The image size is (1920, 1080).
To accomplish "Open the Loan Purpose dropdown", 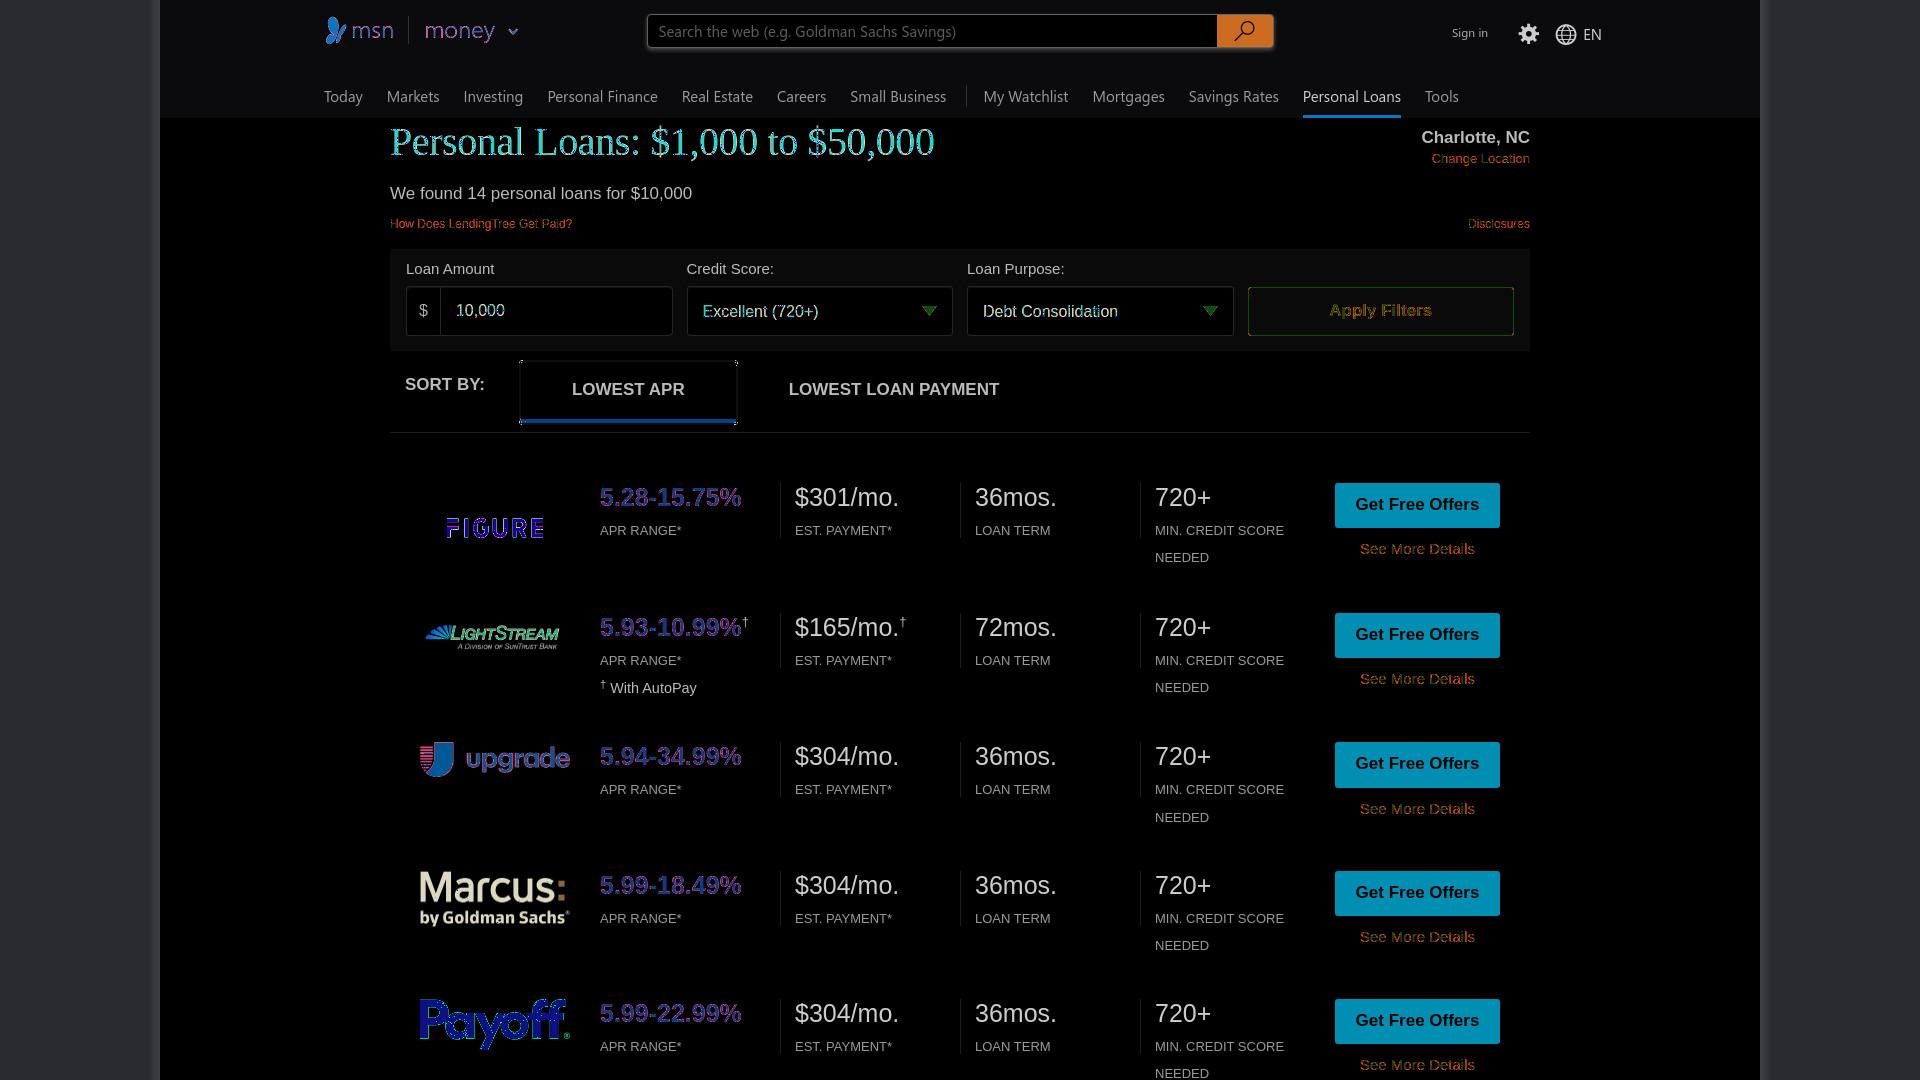I will pyautogui.click(x=1100, y=311).
